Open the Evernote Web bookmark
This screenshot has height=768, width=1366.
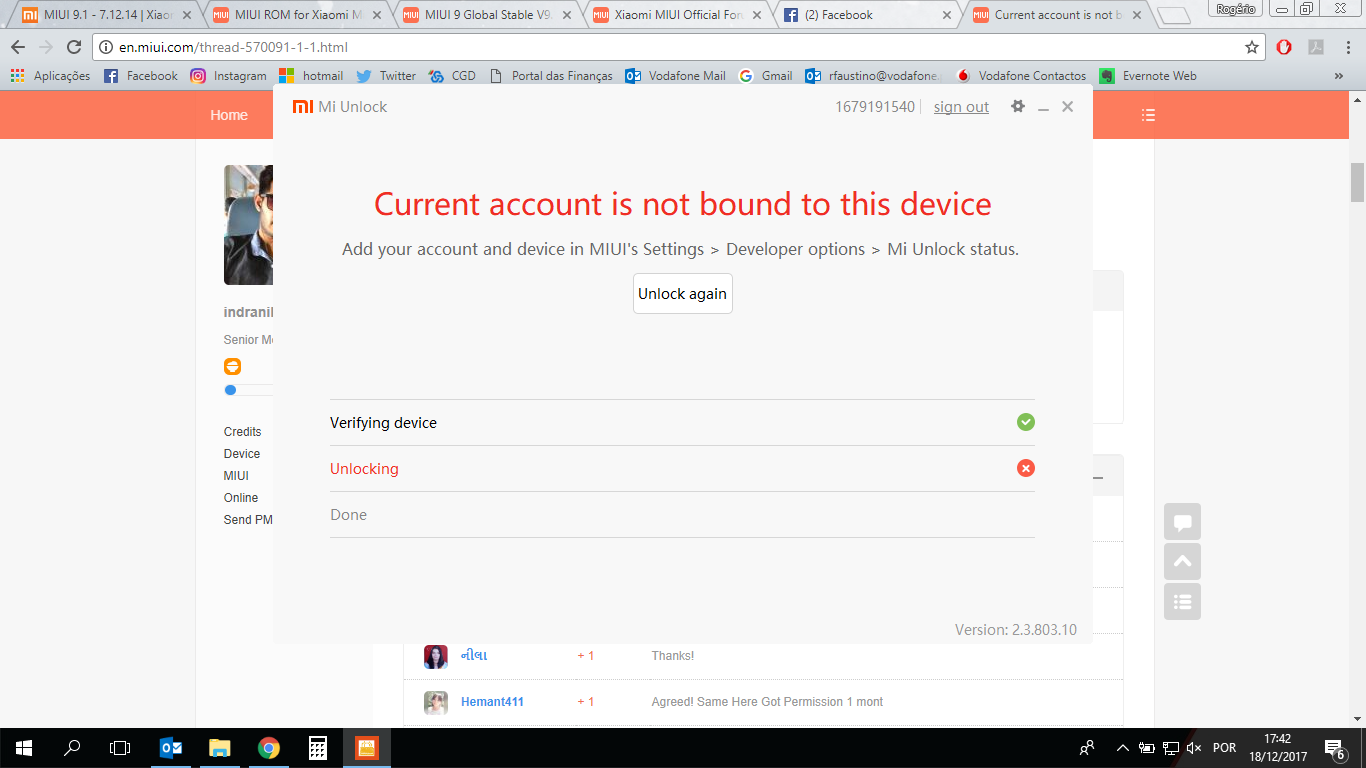coord(1148,76)
